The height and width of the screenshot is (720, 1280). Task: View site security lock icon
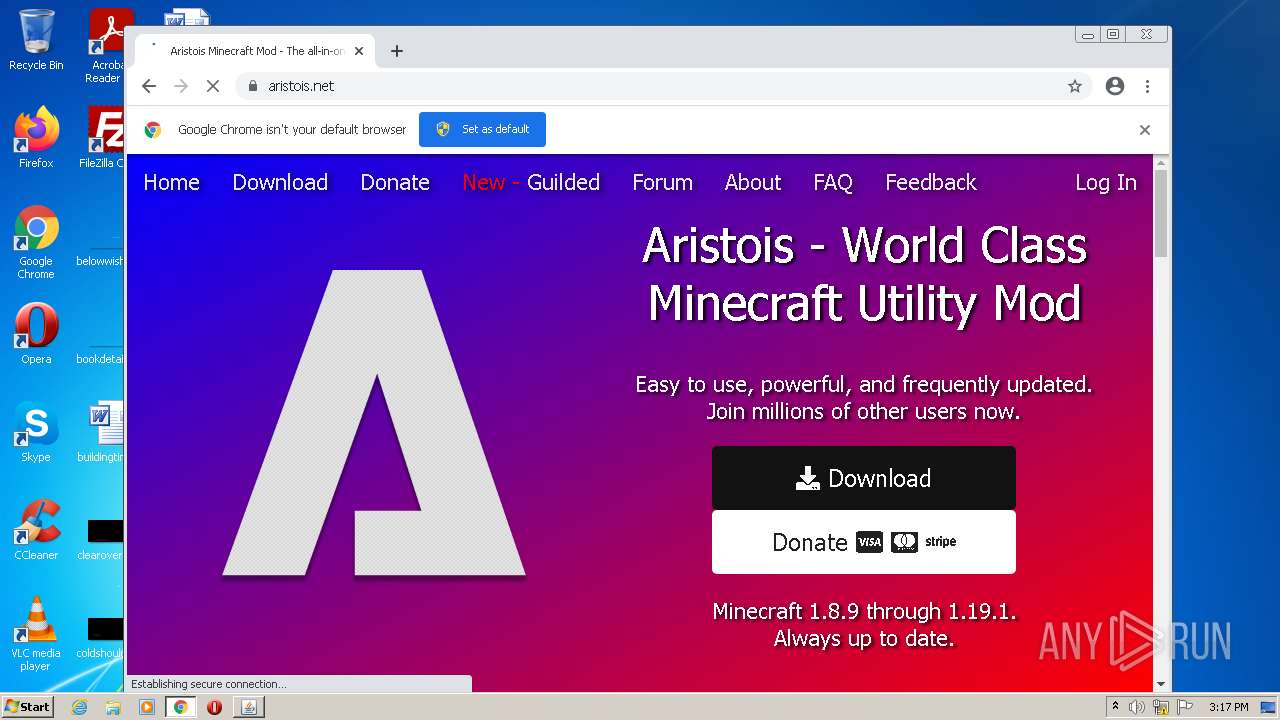click(253, 86)
